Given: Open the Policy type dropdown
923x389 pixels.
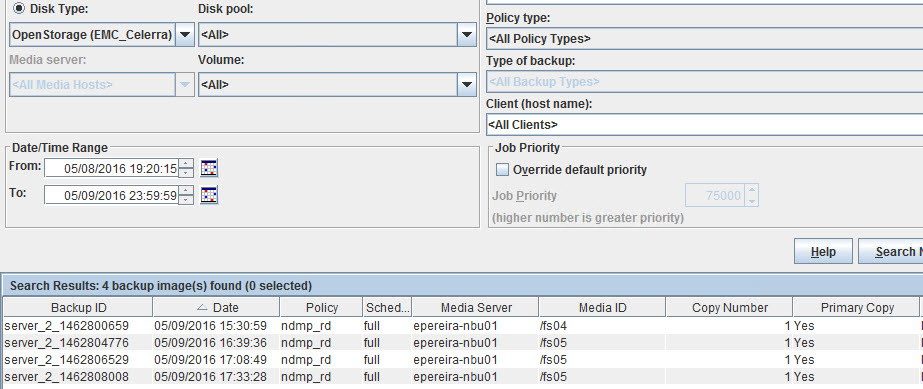Looking at the screenshot, I should [705, 39].
